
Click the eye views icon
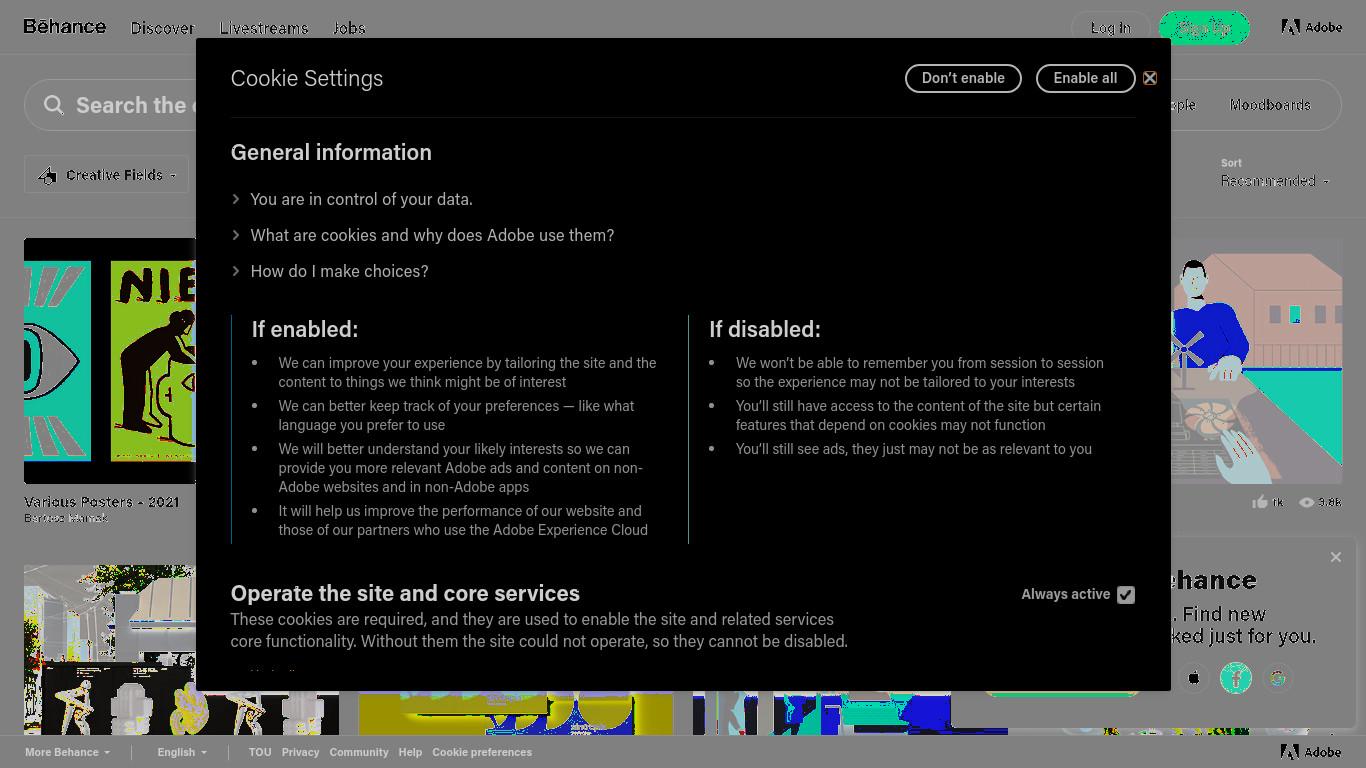point(1306,502)
